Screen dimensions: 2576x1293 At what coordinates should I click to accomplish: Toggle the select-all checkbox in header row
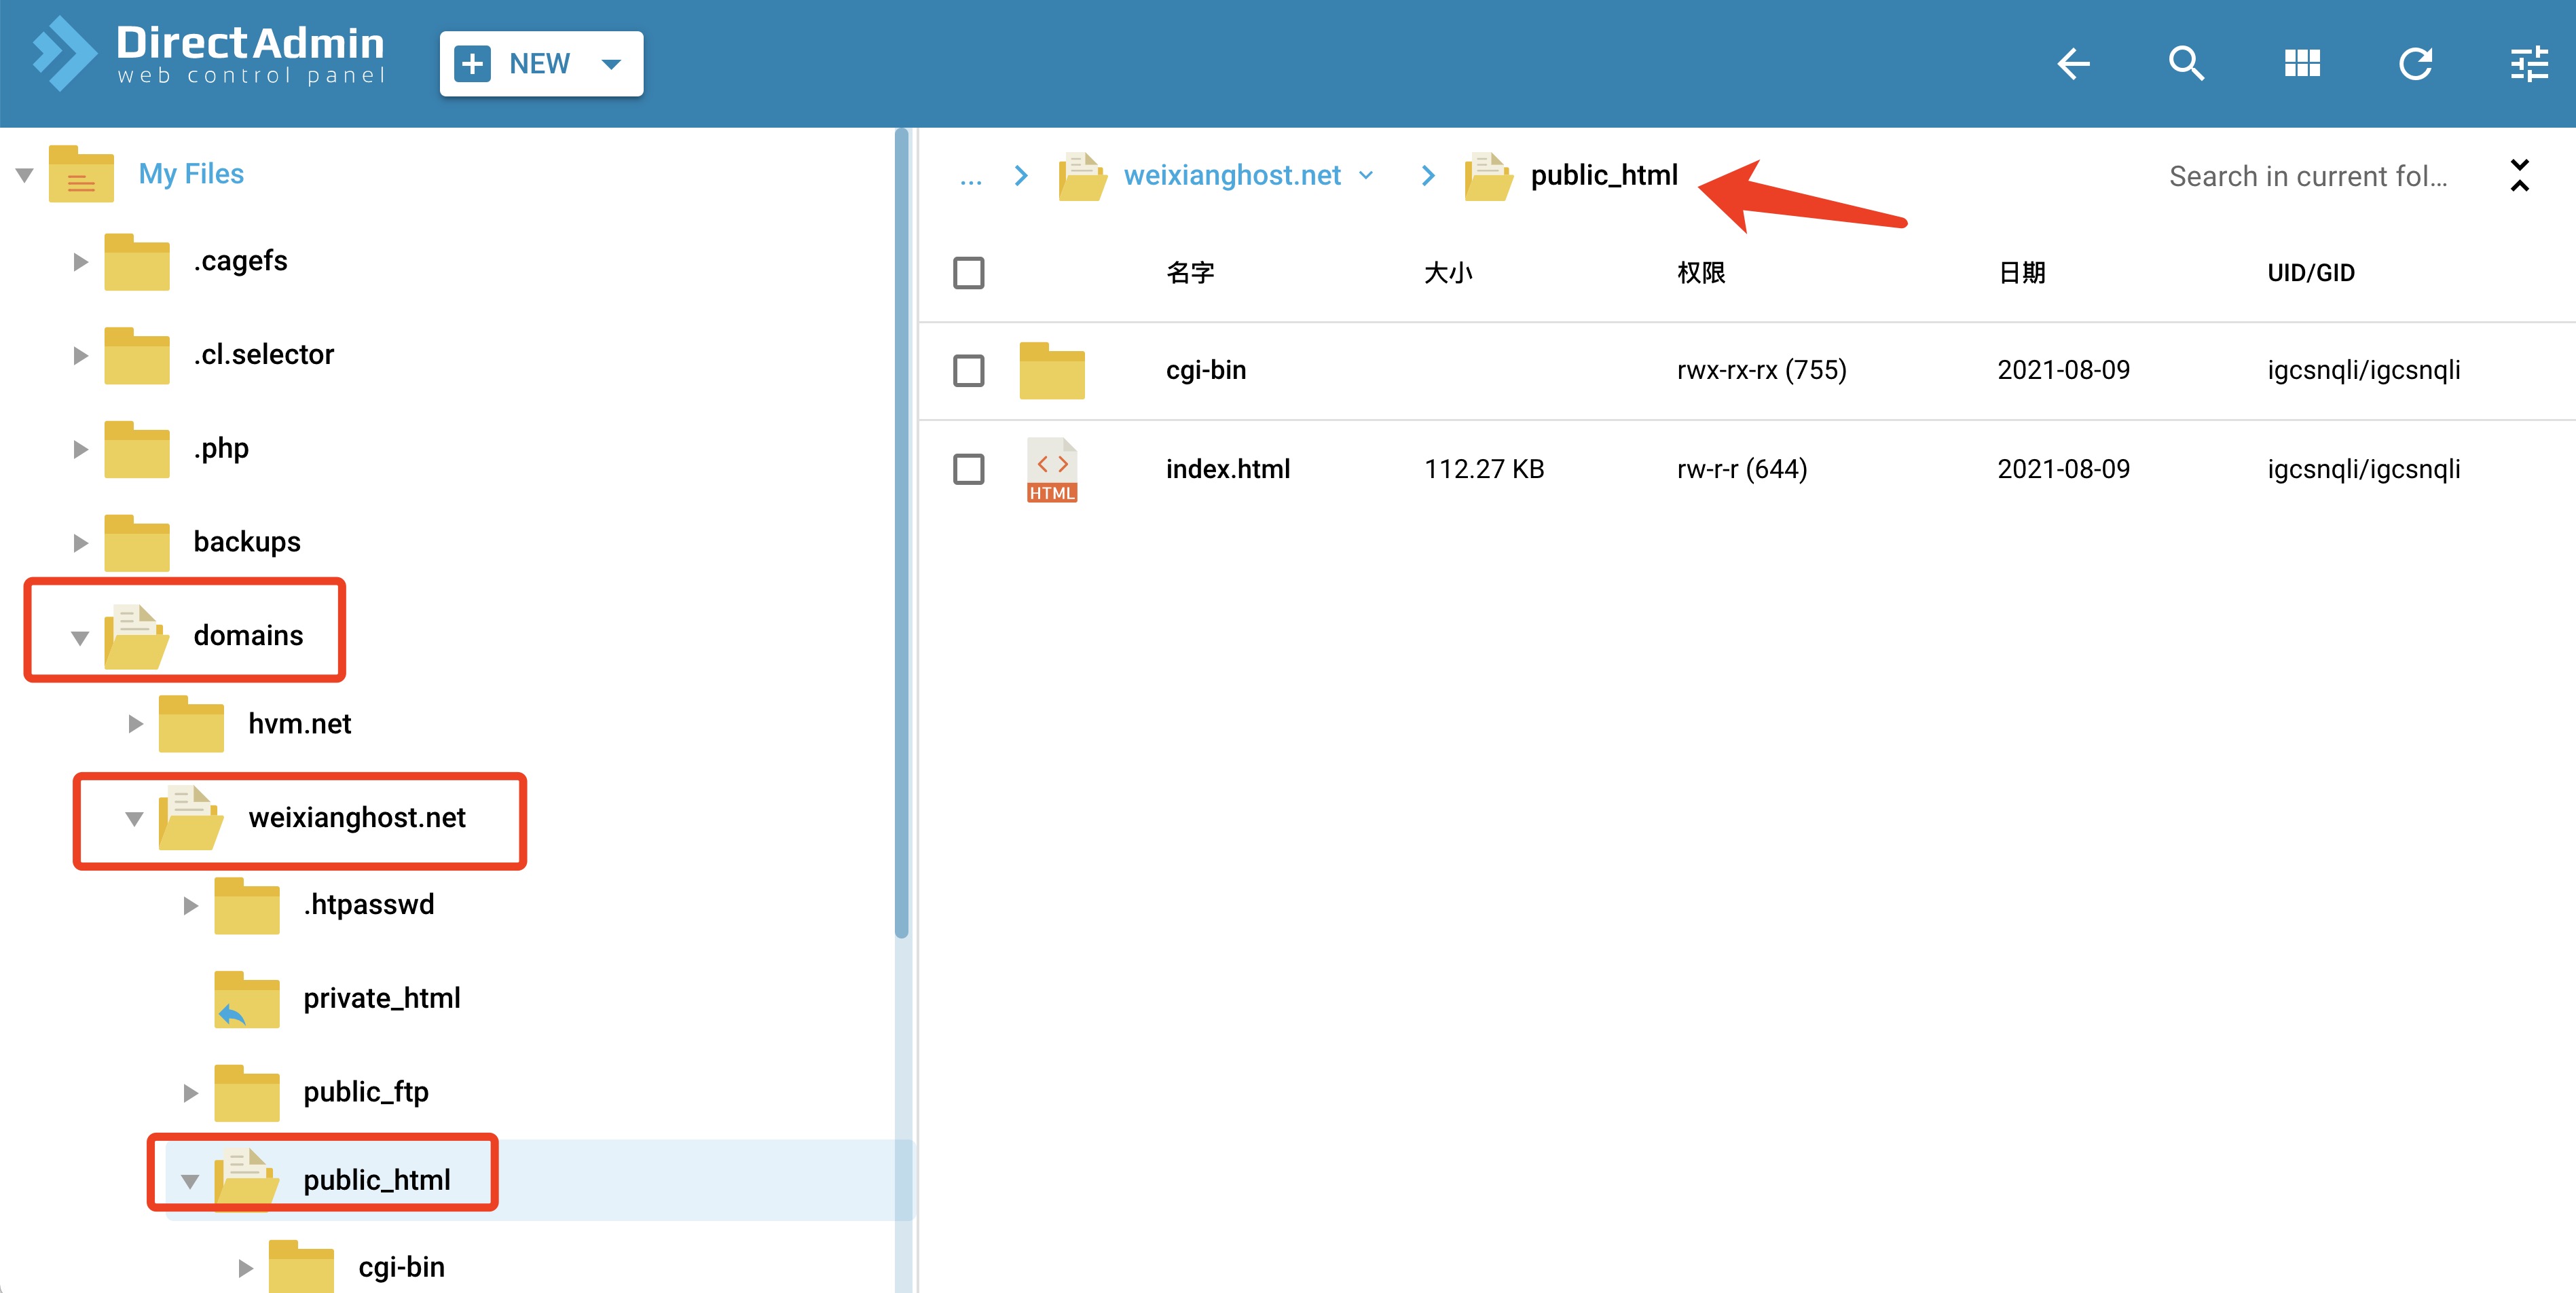(x=968, y=273)
